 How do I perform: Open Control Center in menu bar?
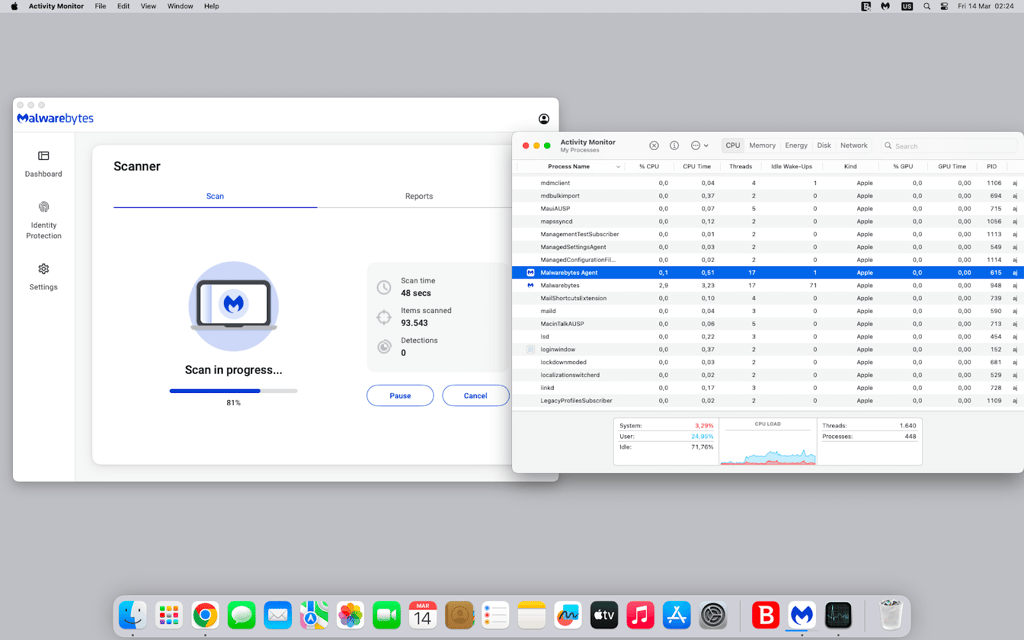pos(944,6)
